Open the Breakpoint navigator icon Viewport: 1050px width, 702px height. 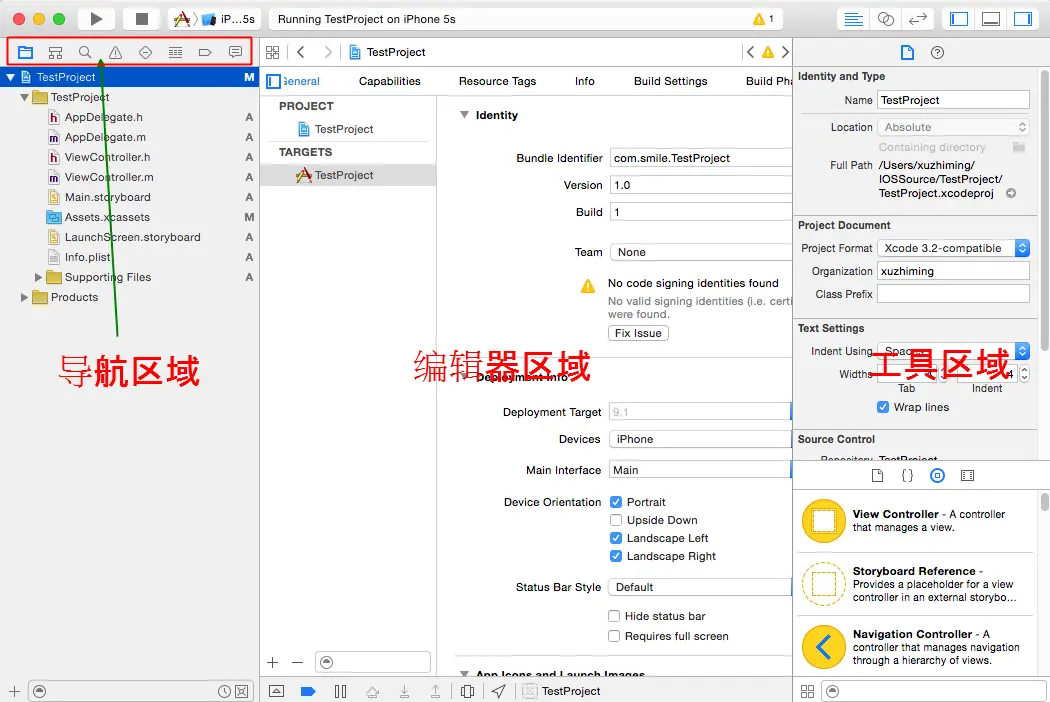coord(205,52)
